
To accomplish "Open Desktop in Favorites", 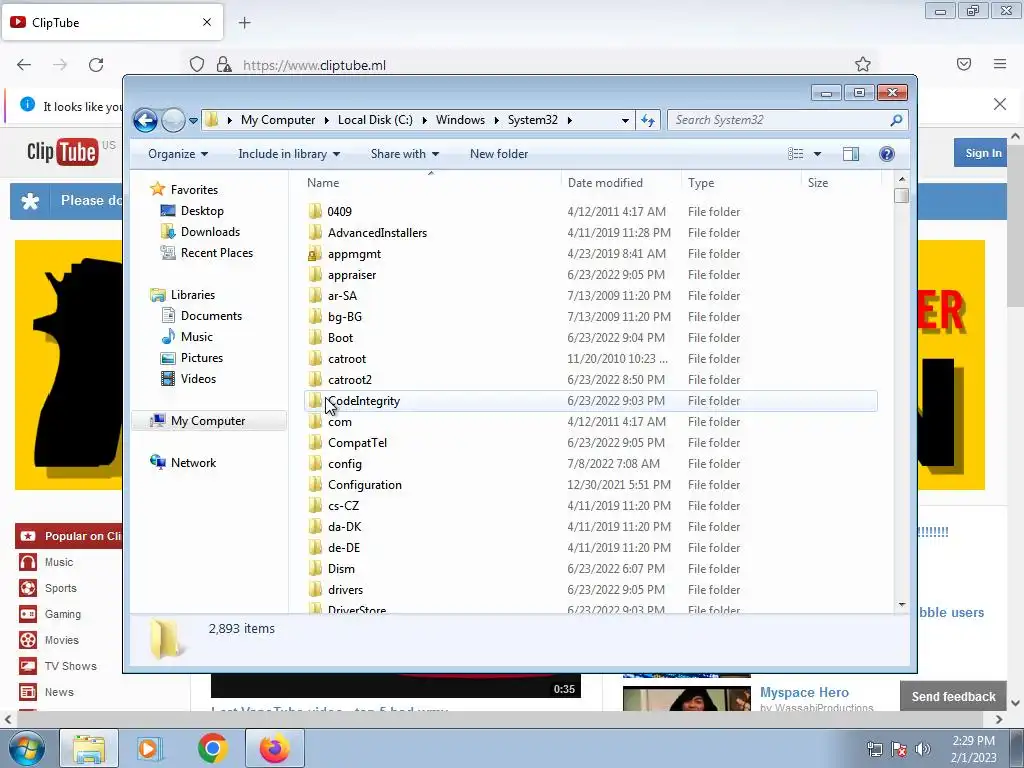I will click(202, 211).
